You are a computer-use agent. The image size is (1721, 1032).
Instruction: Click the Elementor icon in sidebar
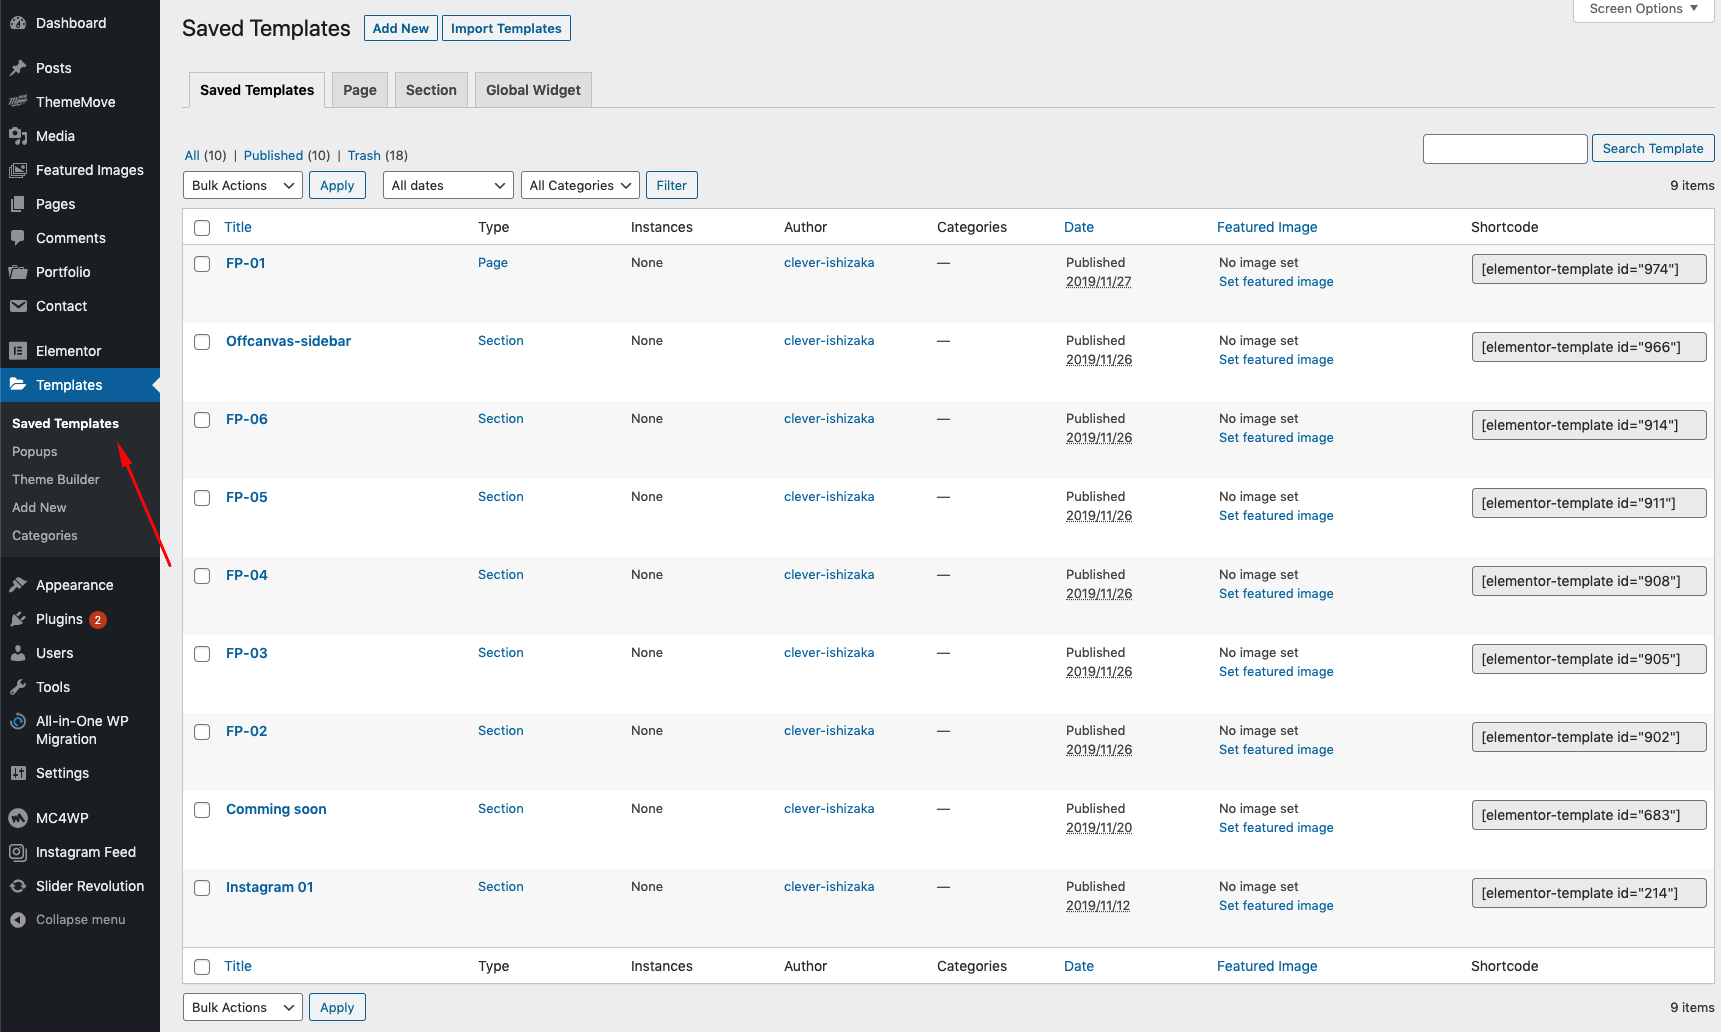pyautogui.click(x=18, y=351)
